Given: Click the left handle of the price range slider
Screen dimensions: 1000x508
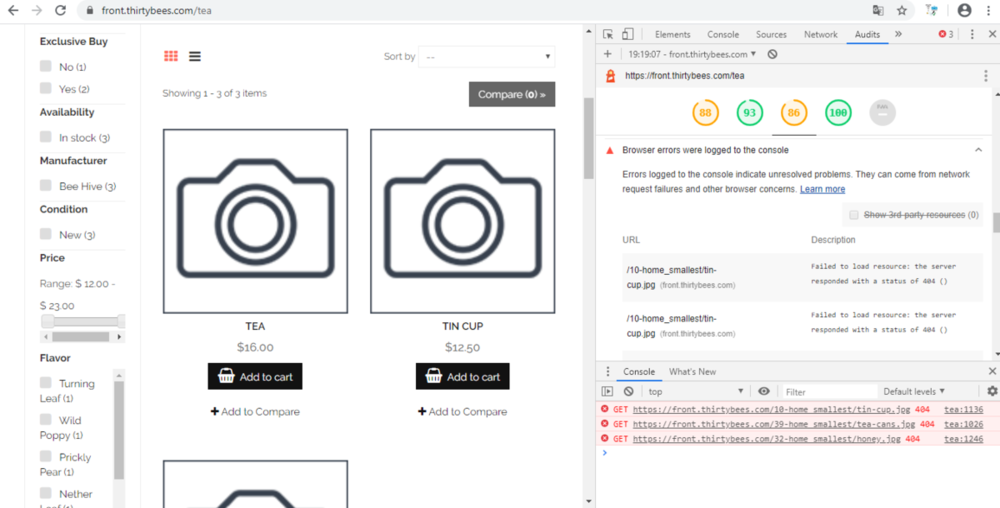Looking at the screenshot, I should pos(47,322).
